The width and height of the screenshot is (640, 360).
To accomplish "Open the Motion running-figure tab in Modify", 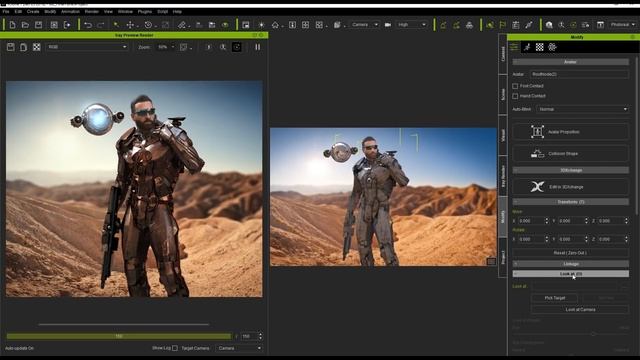I will tap(527, 47).
